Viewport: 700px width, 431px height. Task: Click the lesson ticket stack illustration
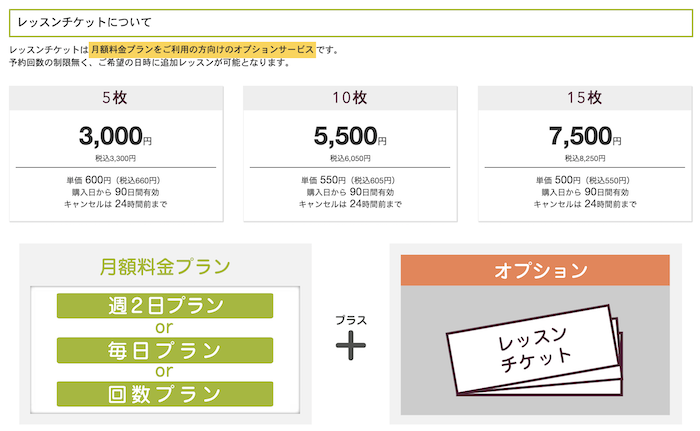tap(534, 350)
